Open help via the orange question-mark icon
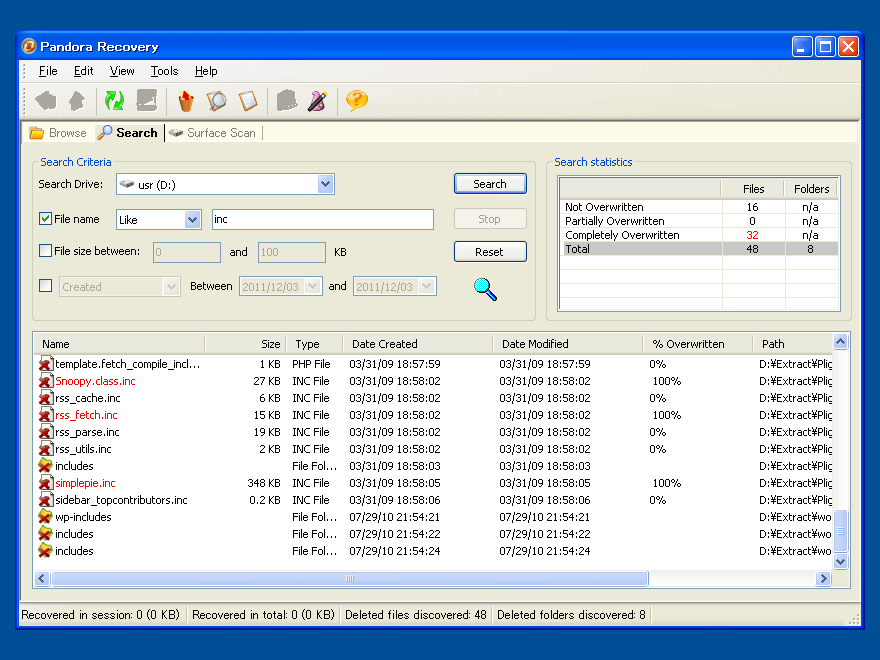 coord(356,101)
